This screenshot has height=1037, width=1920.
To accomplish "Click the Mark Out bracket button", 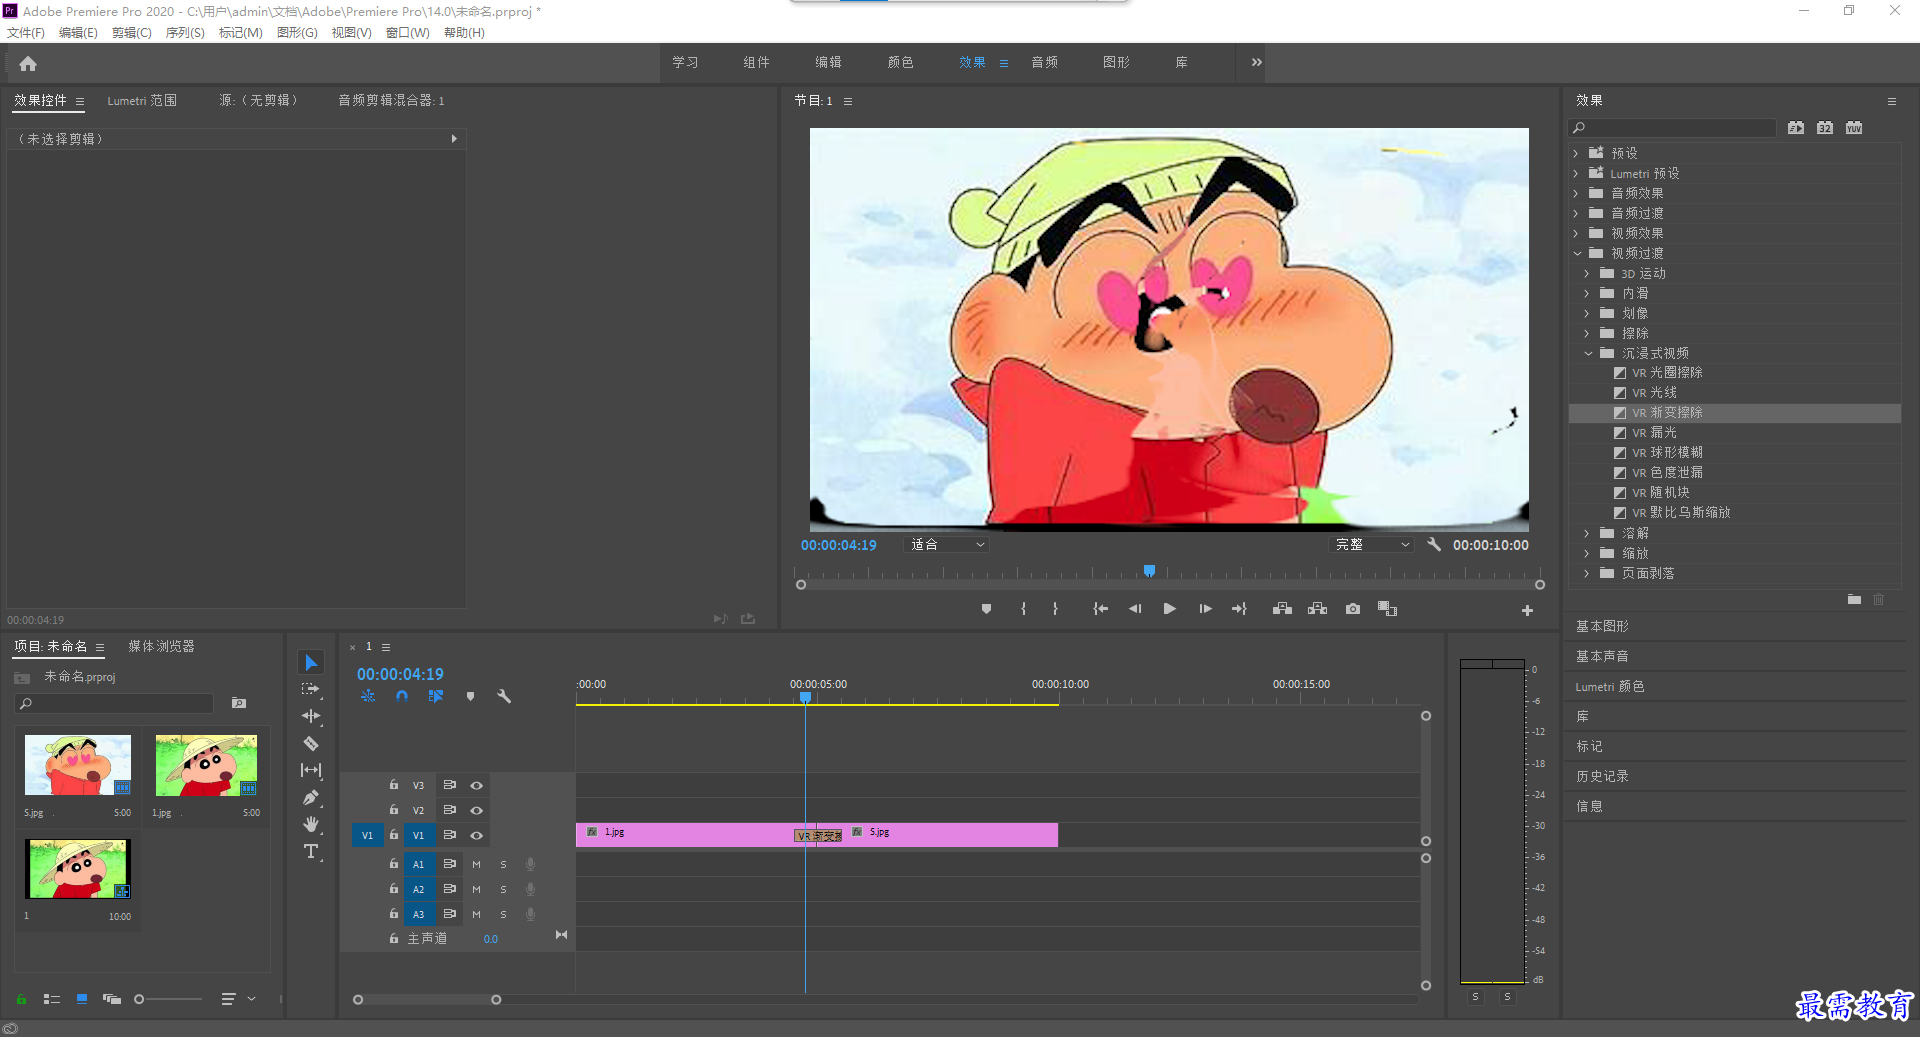I will [1055, 609].
